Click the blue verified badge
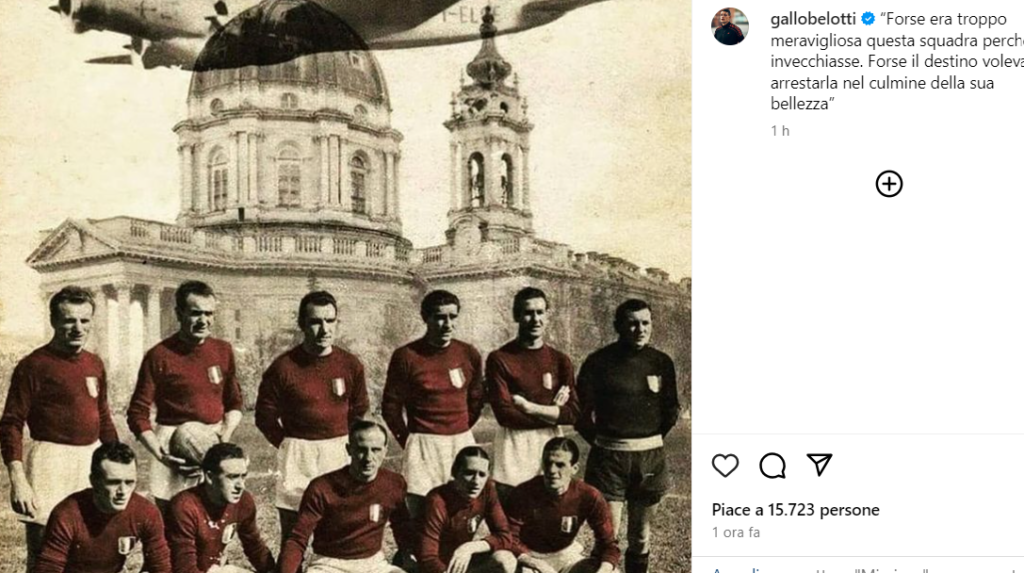1024x573 pixels. (x=868, y=19)
